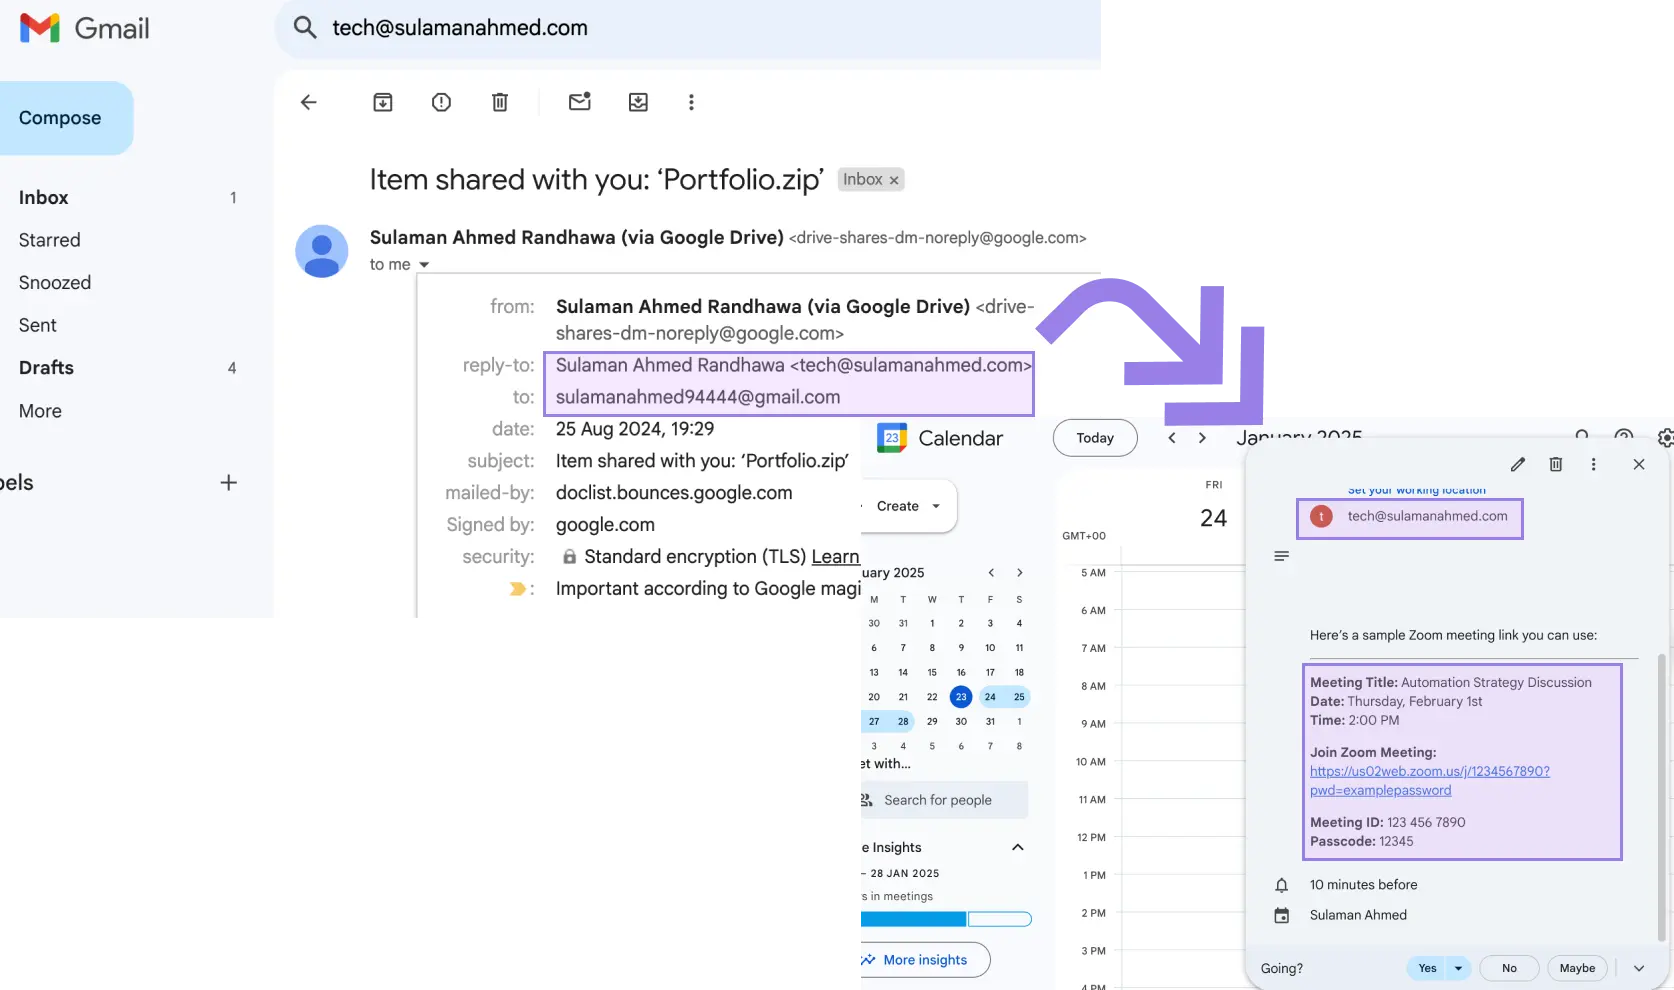Respond Maybe to the event
Screen dimensions: 1674x990
point(1577,968)
